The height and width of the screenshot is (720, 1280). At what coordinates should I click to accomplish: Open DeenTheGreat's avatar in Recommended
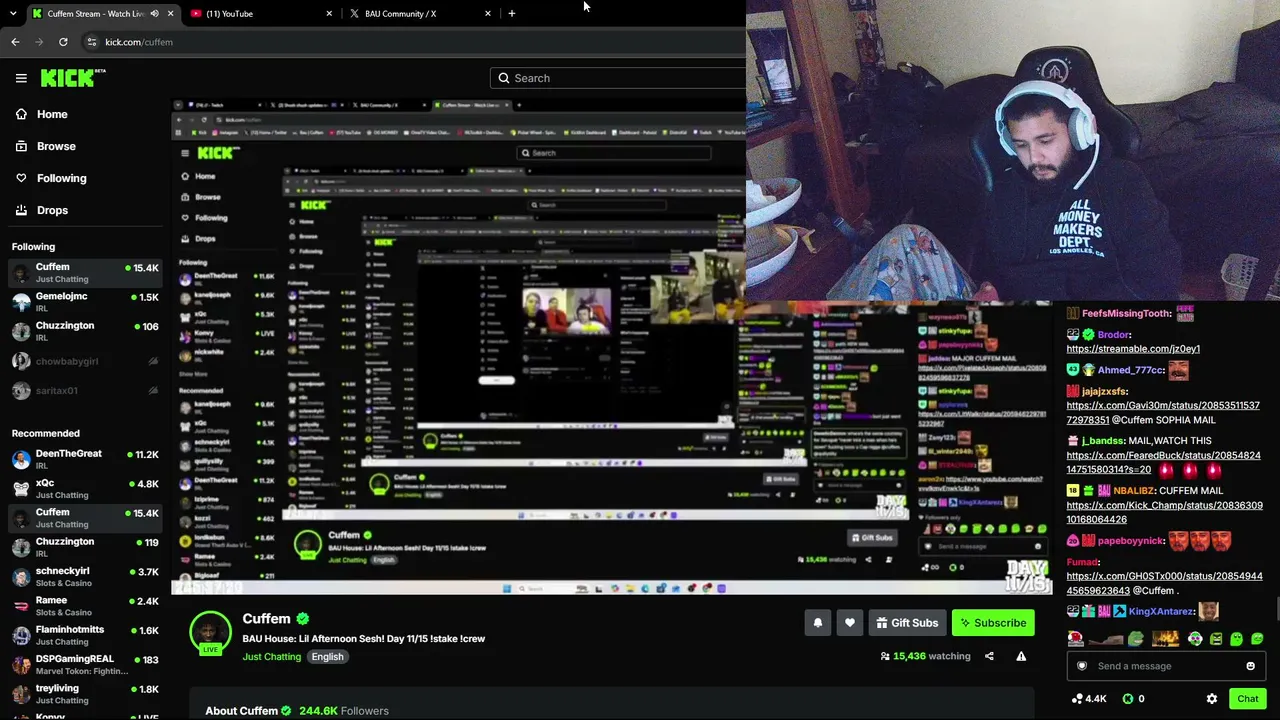21,460
